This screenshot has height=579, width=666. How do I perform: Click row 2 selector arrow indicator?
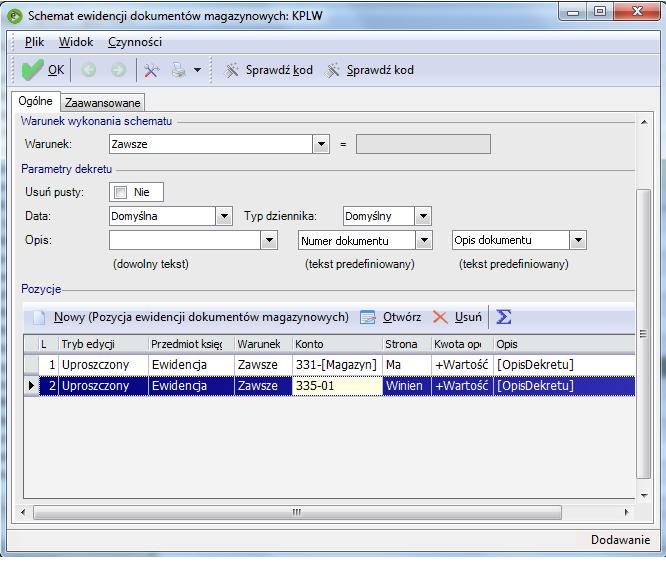point(31,386)
